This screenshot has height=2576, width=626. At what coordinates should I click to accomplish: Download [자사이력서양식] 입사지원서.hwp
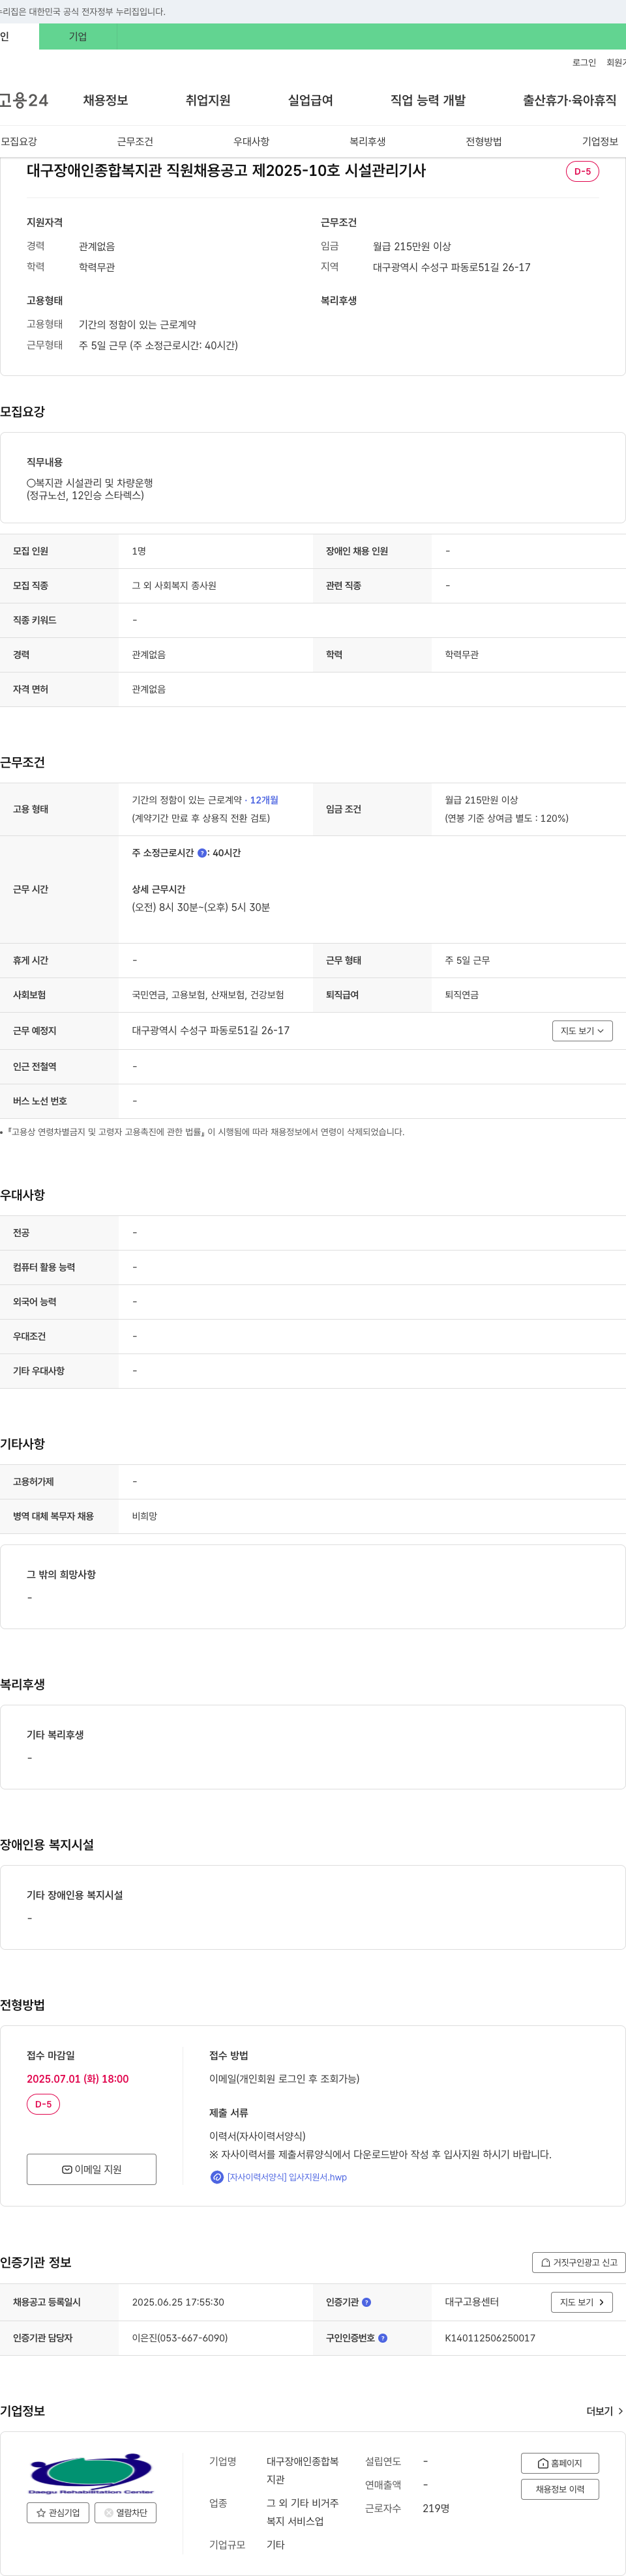(287, 2177)
